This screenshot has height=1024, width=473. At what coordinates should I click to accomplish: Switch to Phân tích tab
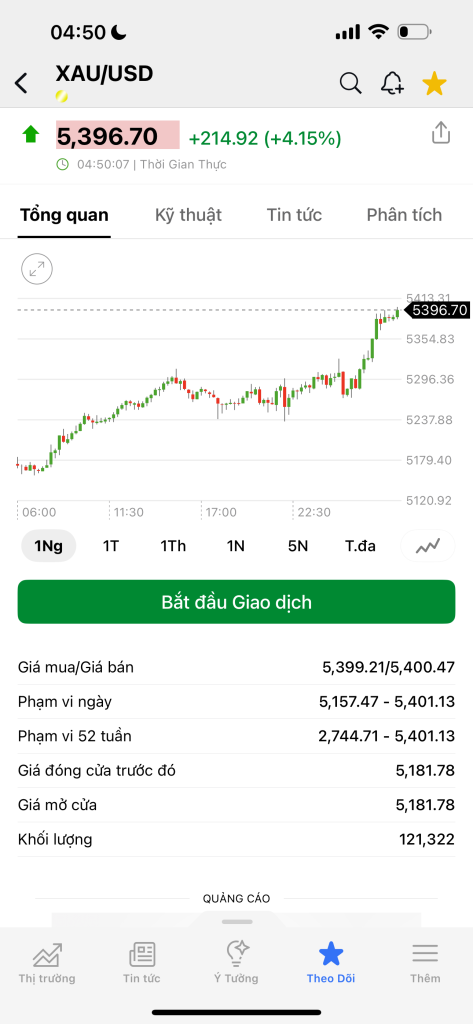point(404,215)
